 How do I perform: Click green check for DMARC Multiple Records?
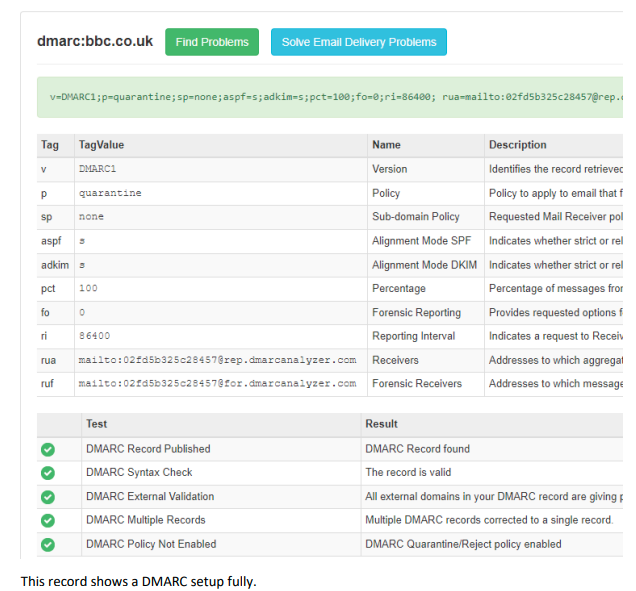coord(48,520)
